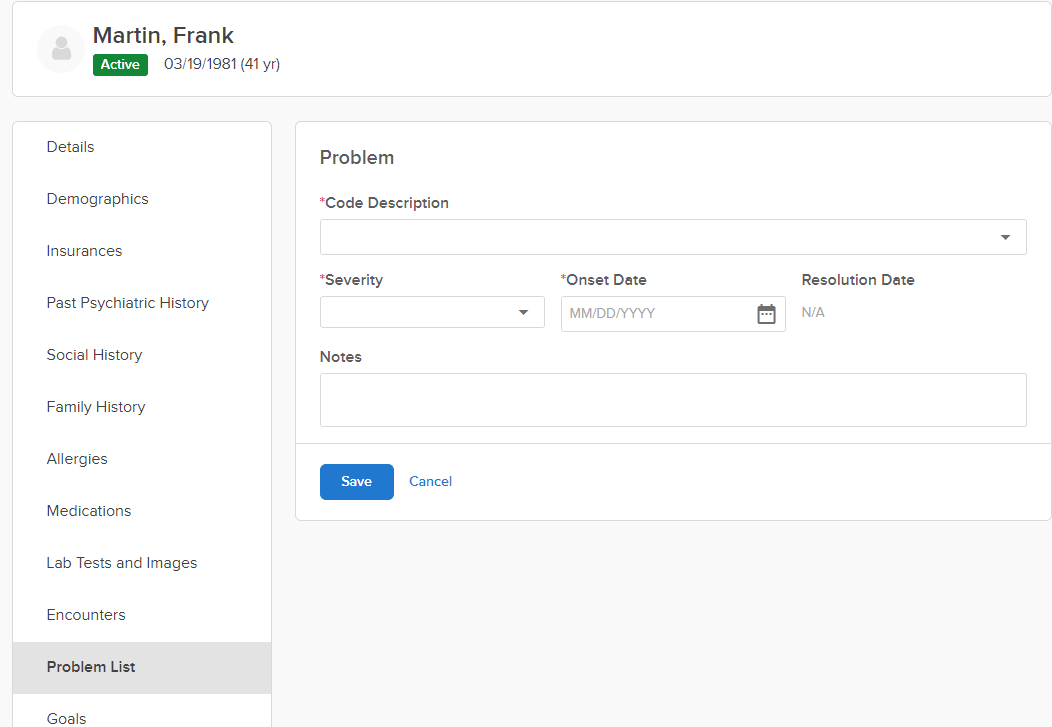Go to Lab Tests and Images
The height and width of the screenshot is (727, 1052).
pyautogui.click(x=122, y=563)
